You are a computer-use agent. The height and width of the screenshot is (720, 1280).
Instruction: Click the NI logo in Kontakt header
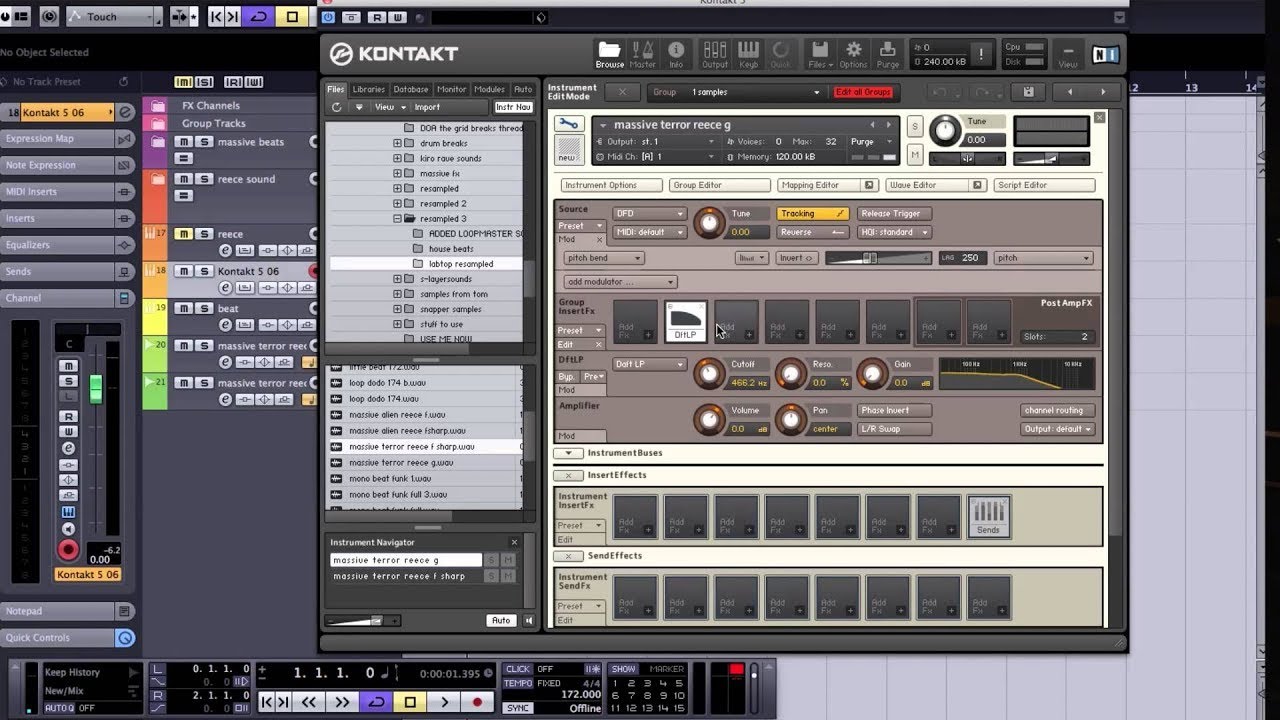coord(1106,54)
